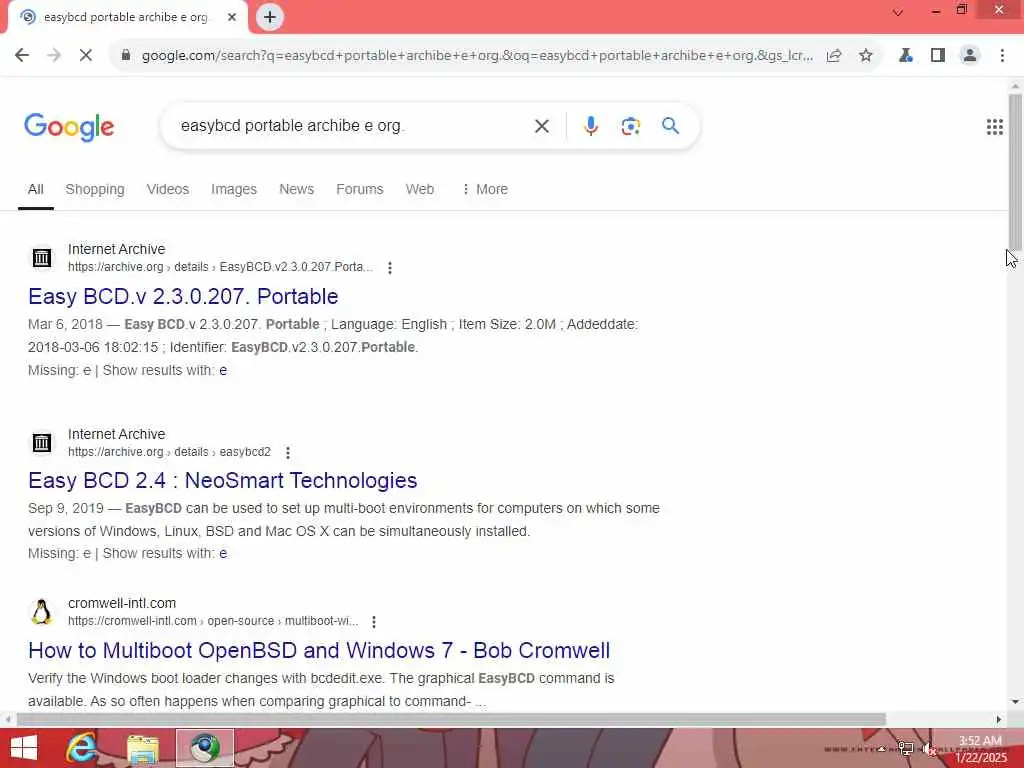Open the Chrome profile avatar
This screenshot has width=1024, height=768.
point(970,56)
